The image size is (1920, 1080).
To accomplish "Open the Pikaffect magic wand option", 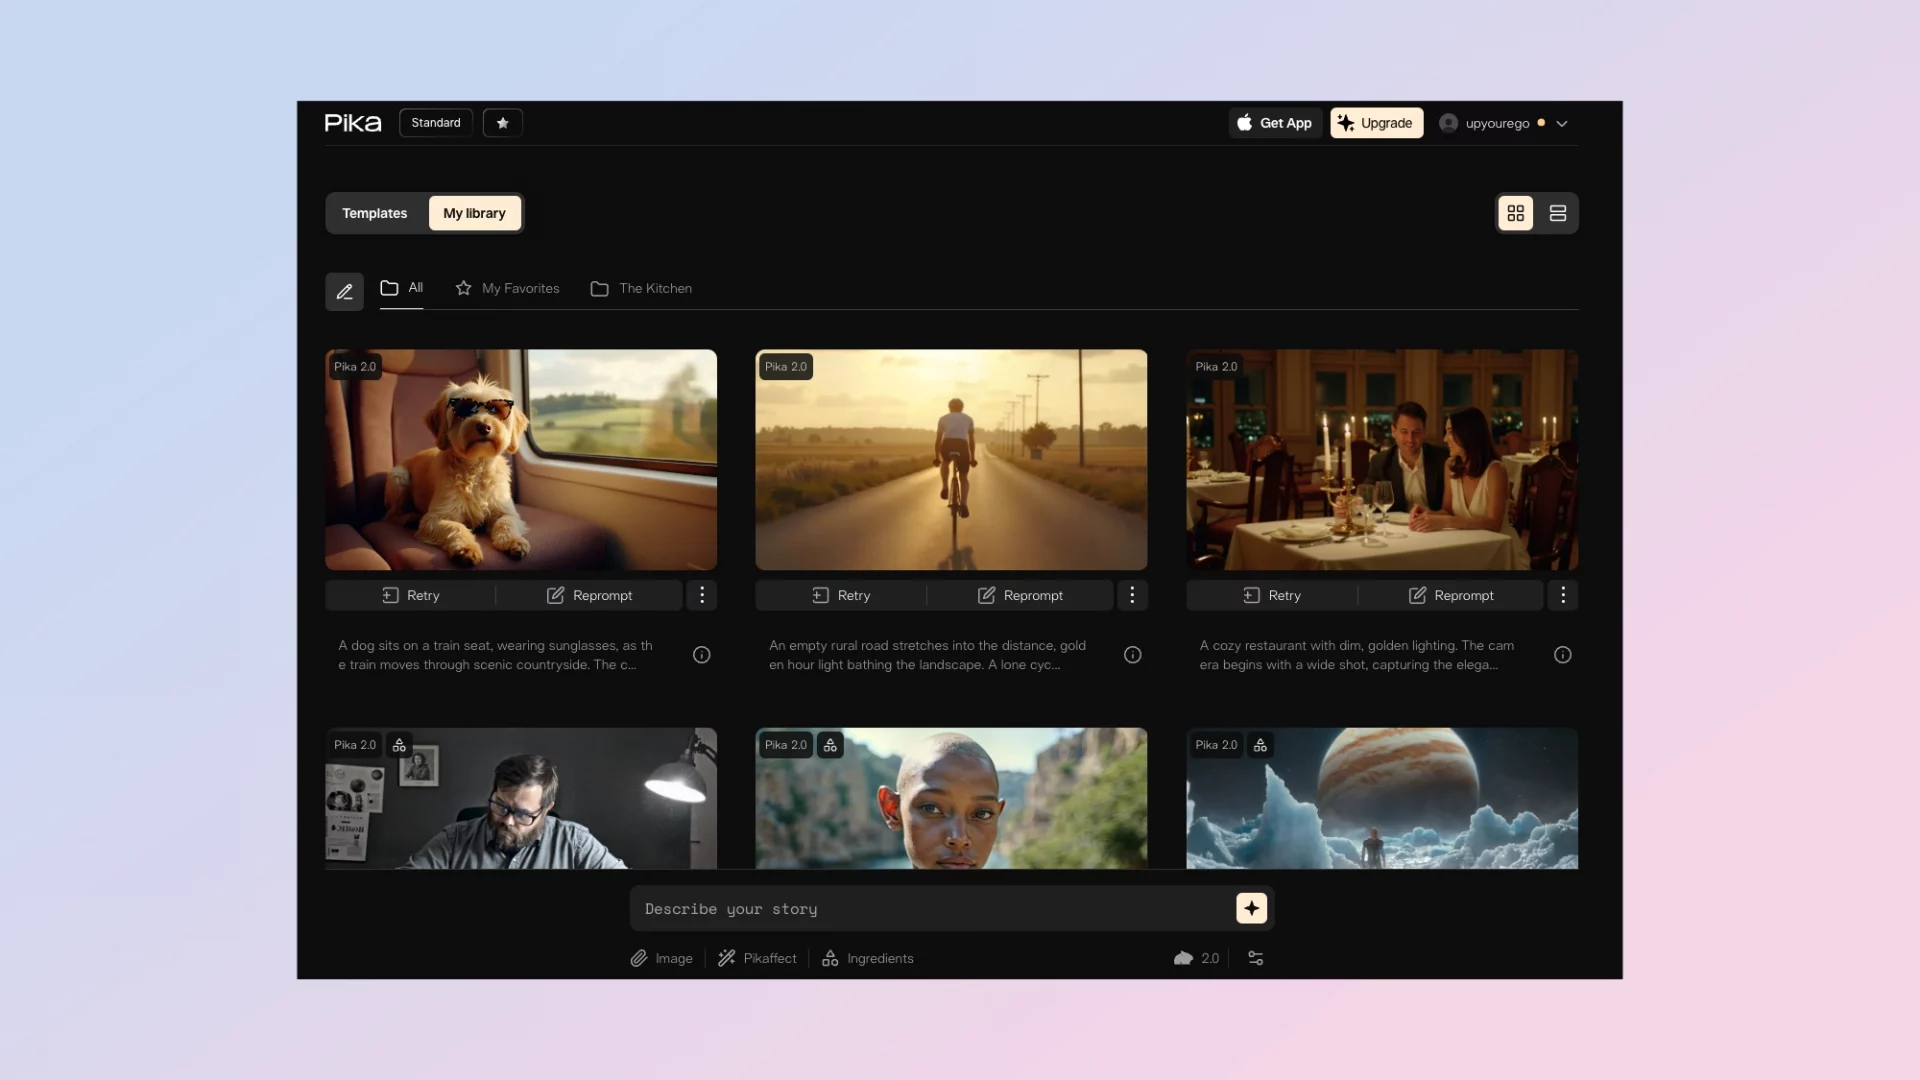I will pos(757,958).
